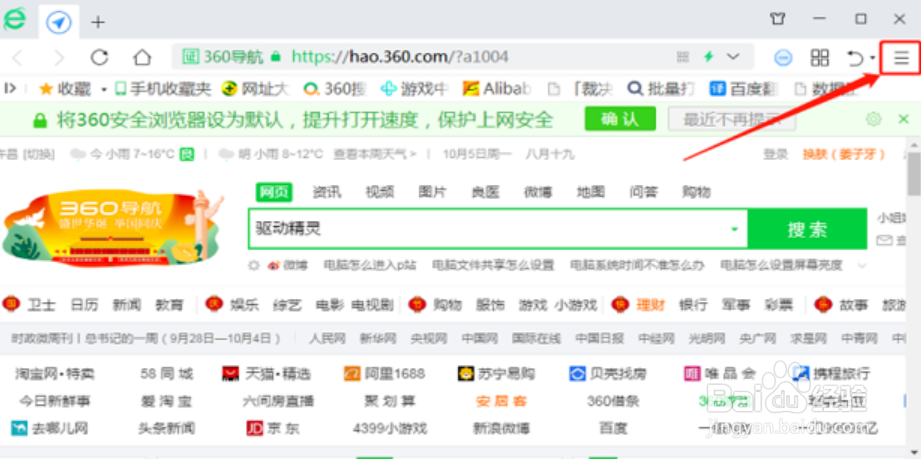
Task: Toggle the bookmarks sidebar expander icon
Action: tap(10, 88)
